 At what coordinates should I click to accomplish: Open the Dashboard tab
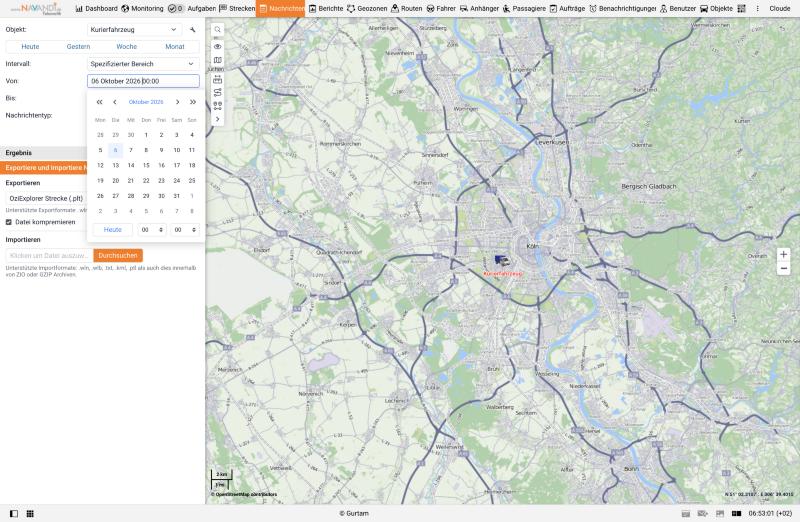96,9
